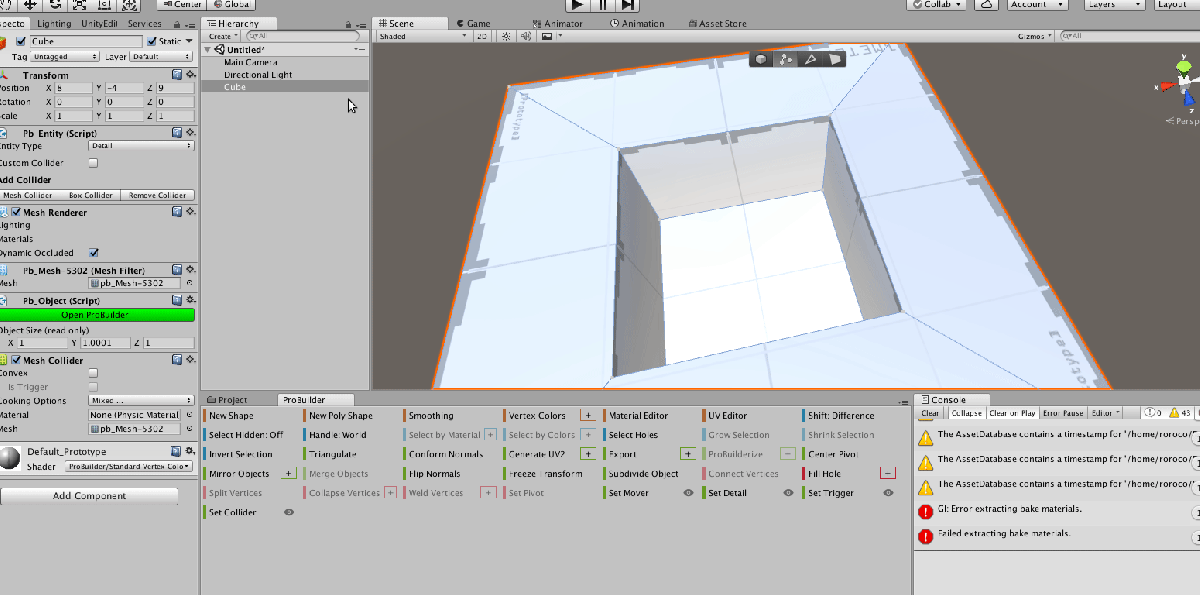Viewport: 1200px width, 595px height.
Task: Toggle scene lighting sun icon
Action: [x=506, y=36]
